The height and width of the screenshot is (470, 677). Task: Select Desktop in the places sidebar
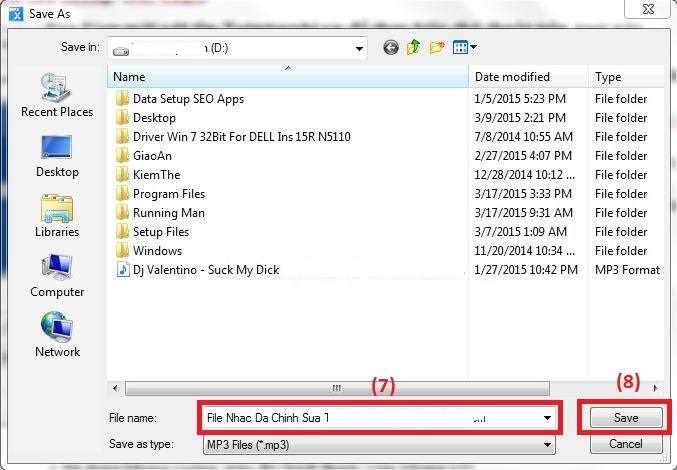tap(57, 156)
